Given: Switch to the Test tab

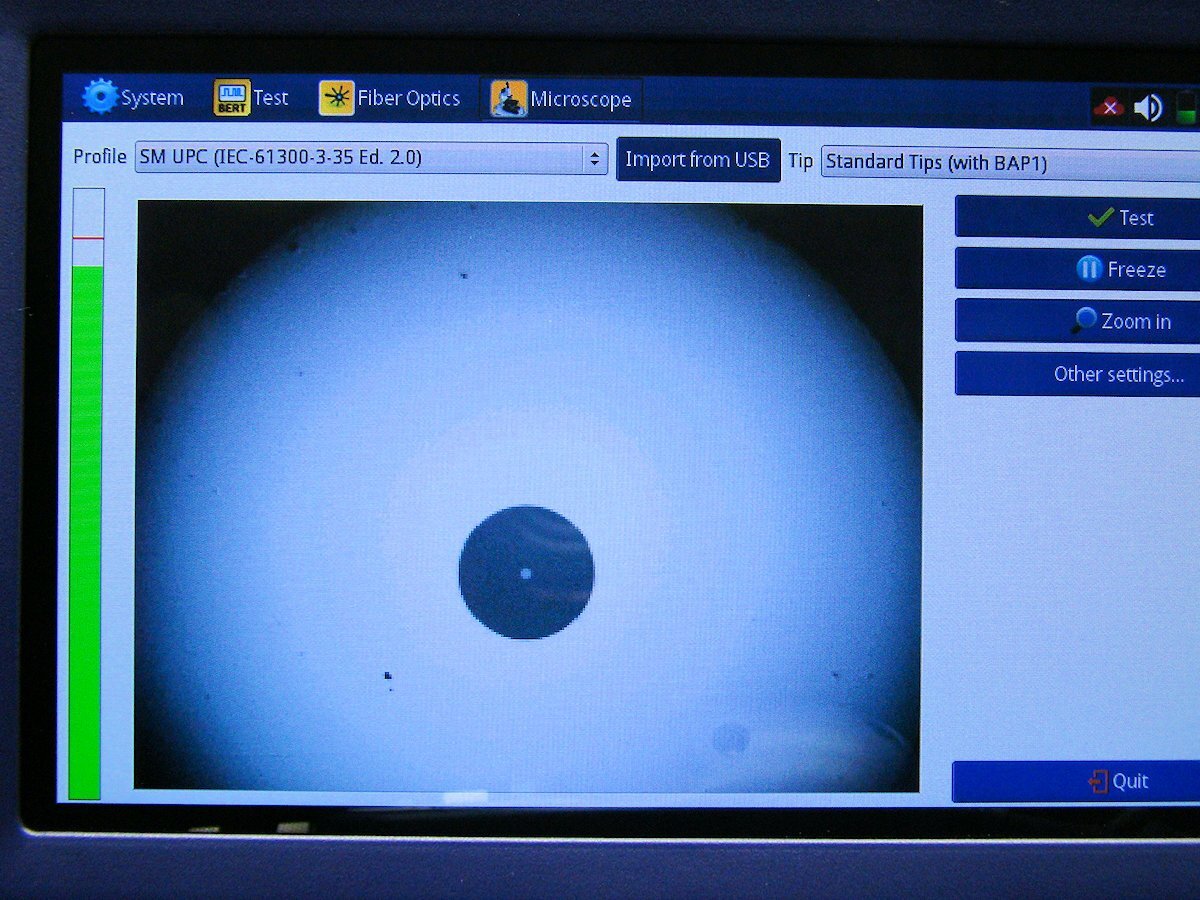Looking at the screenshot, I should pyautogui.click(x=251, y=98).
